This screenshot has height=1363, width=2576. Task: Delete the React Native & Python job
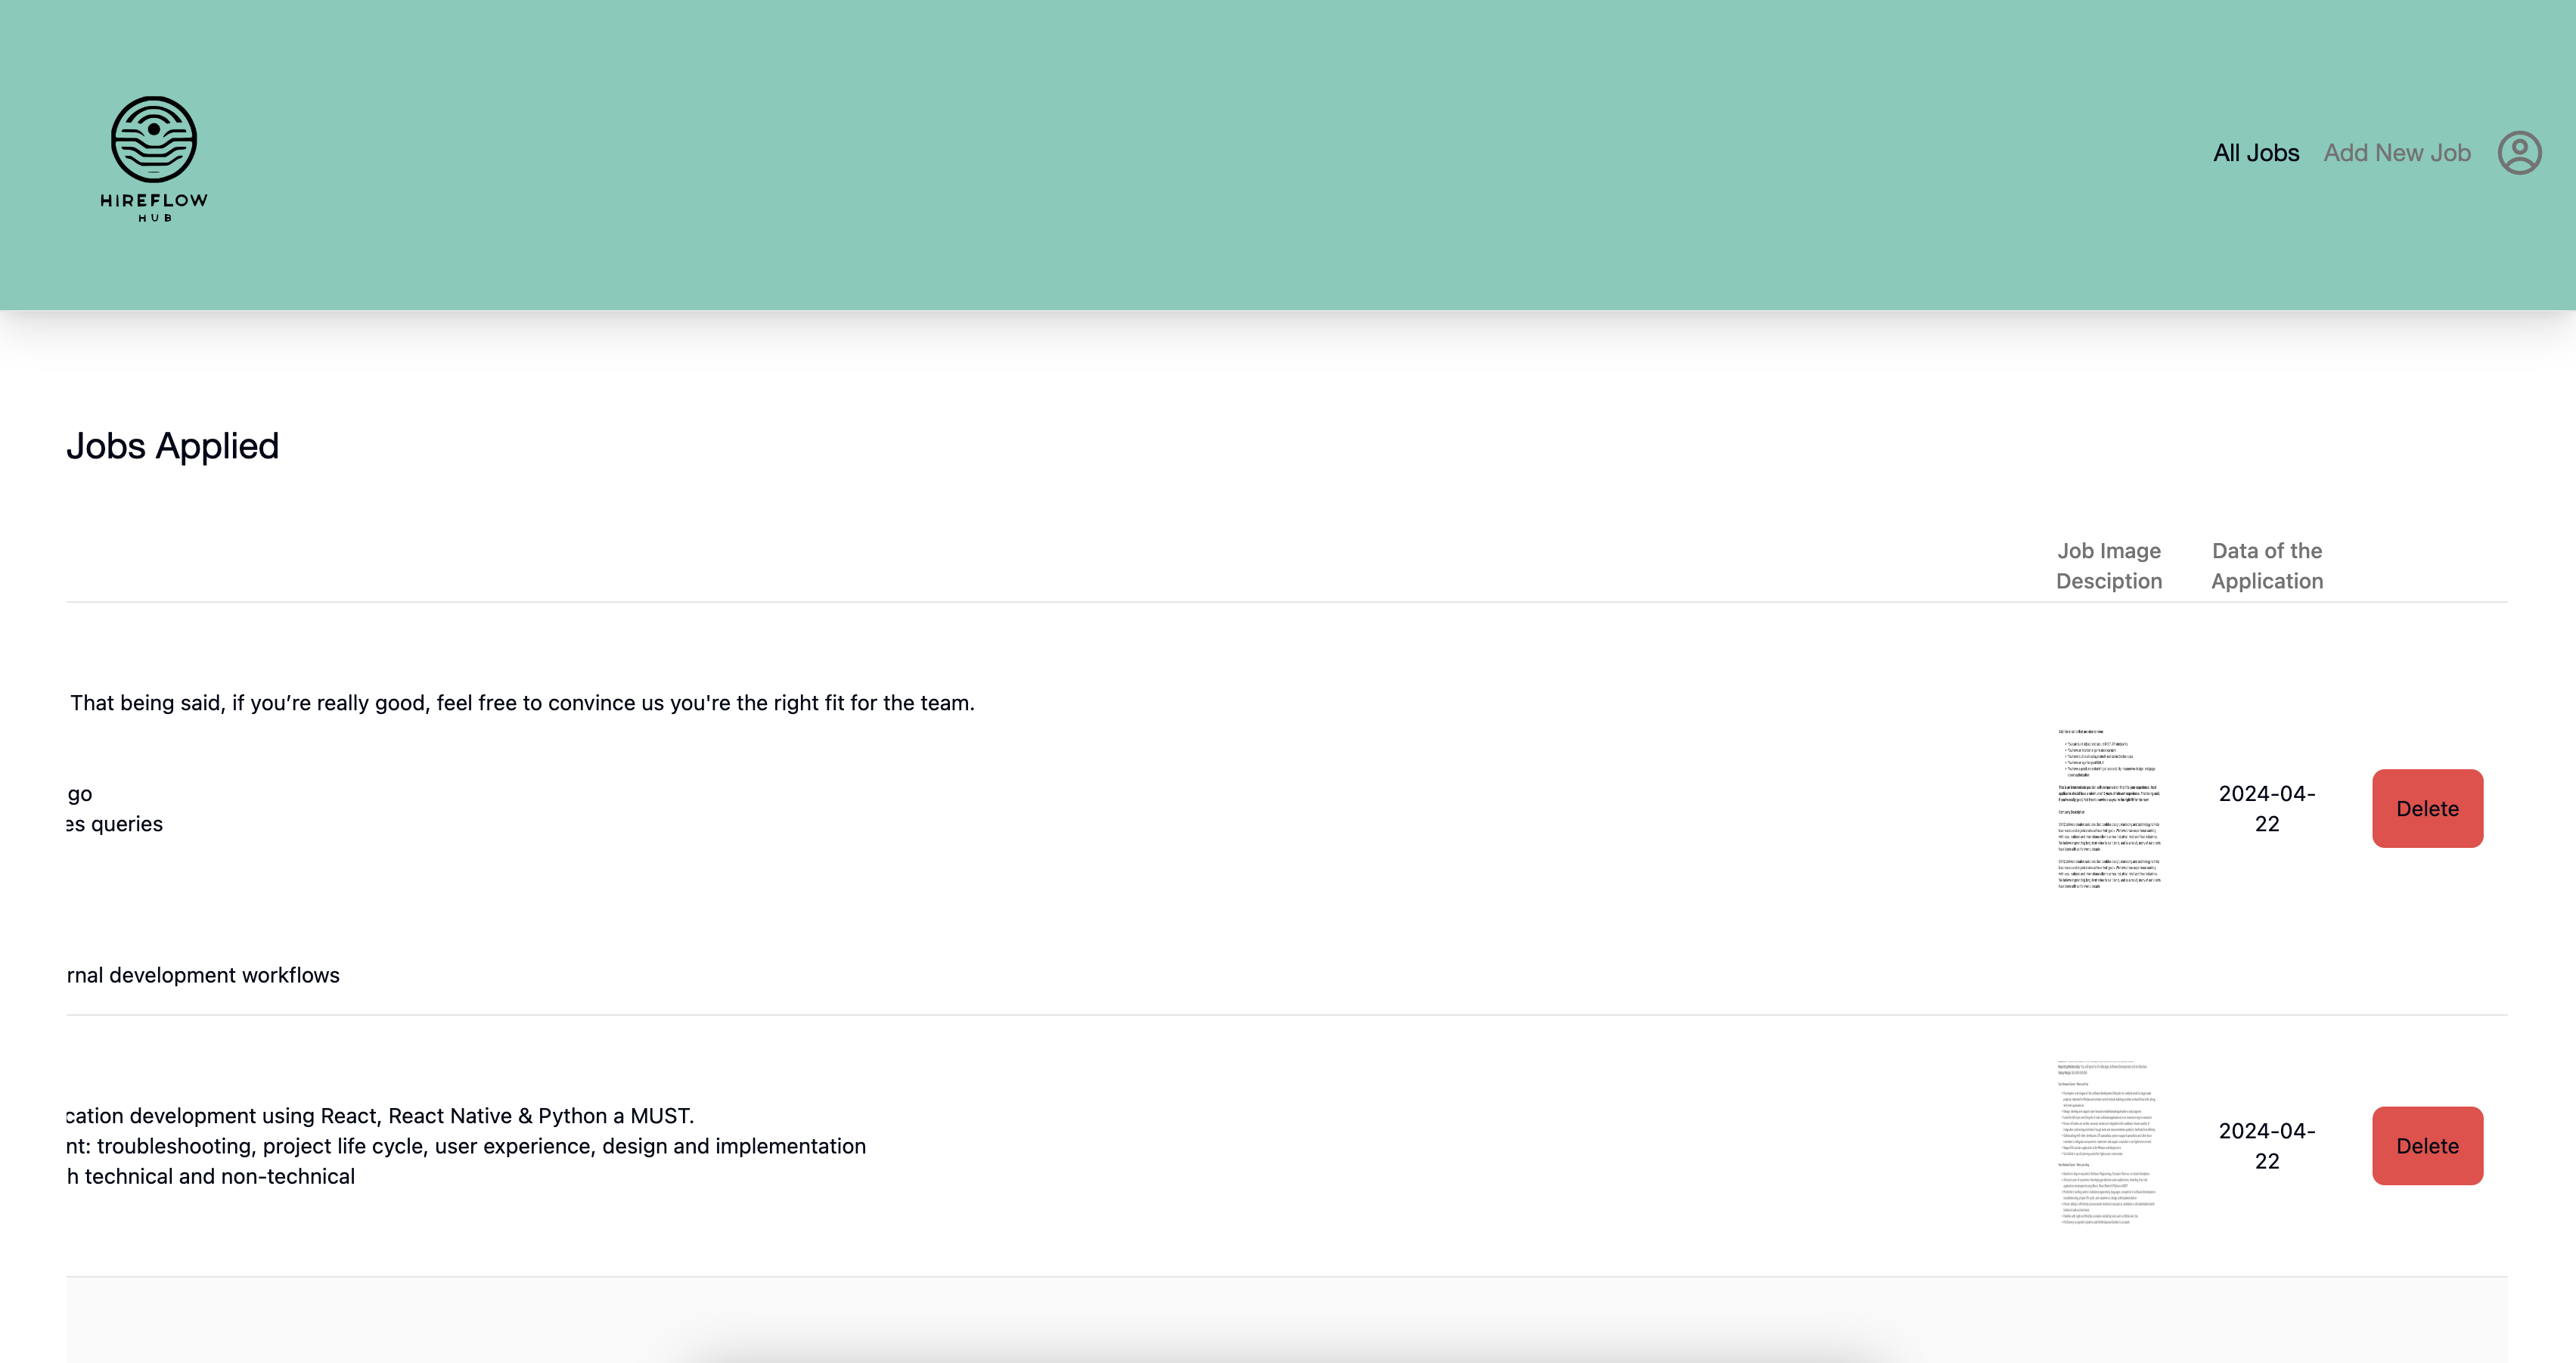pos(2427,1146)
